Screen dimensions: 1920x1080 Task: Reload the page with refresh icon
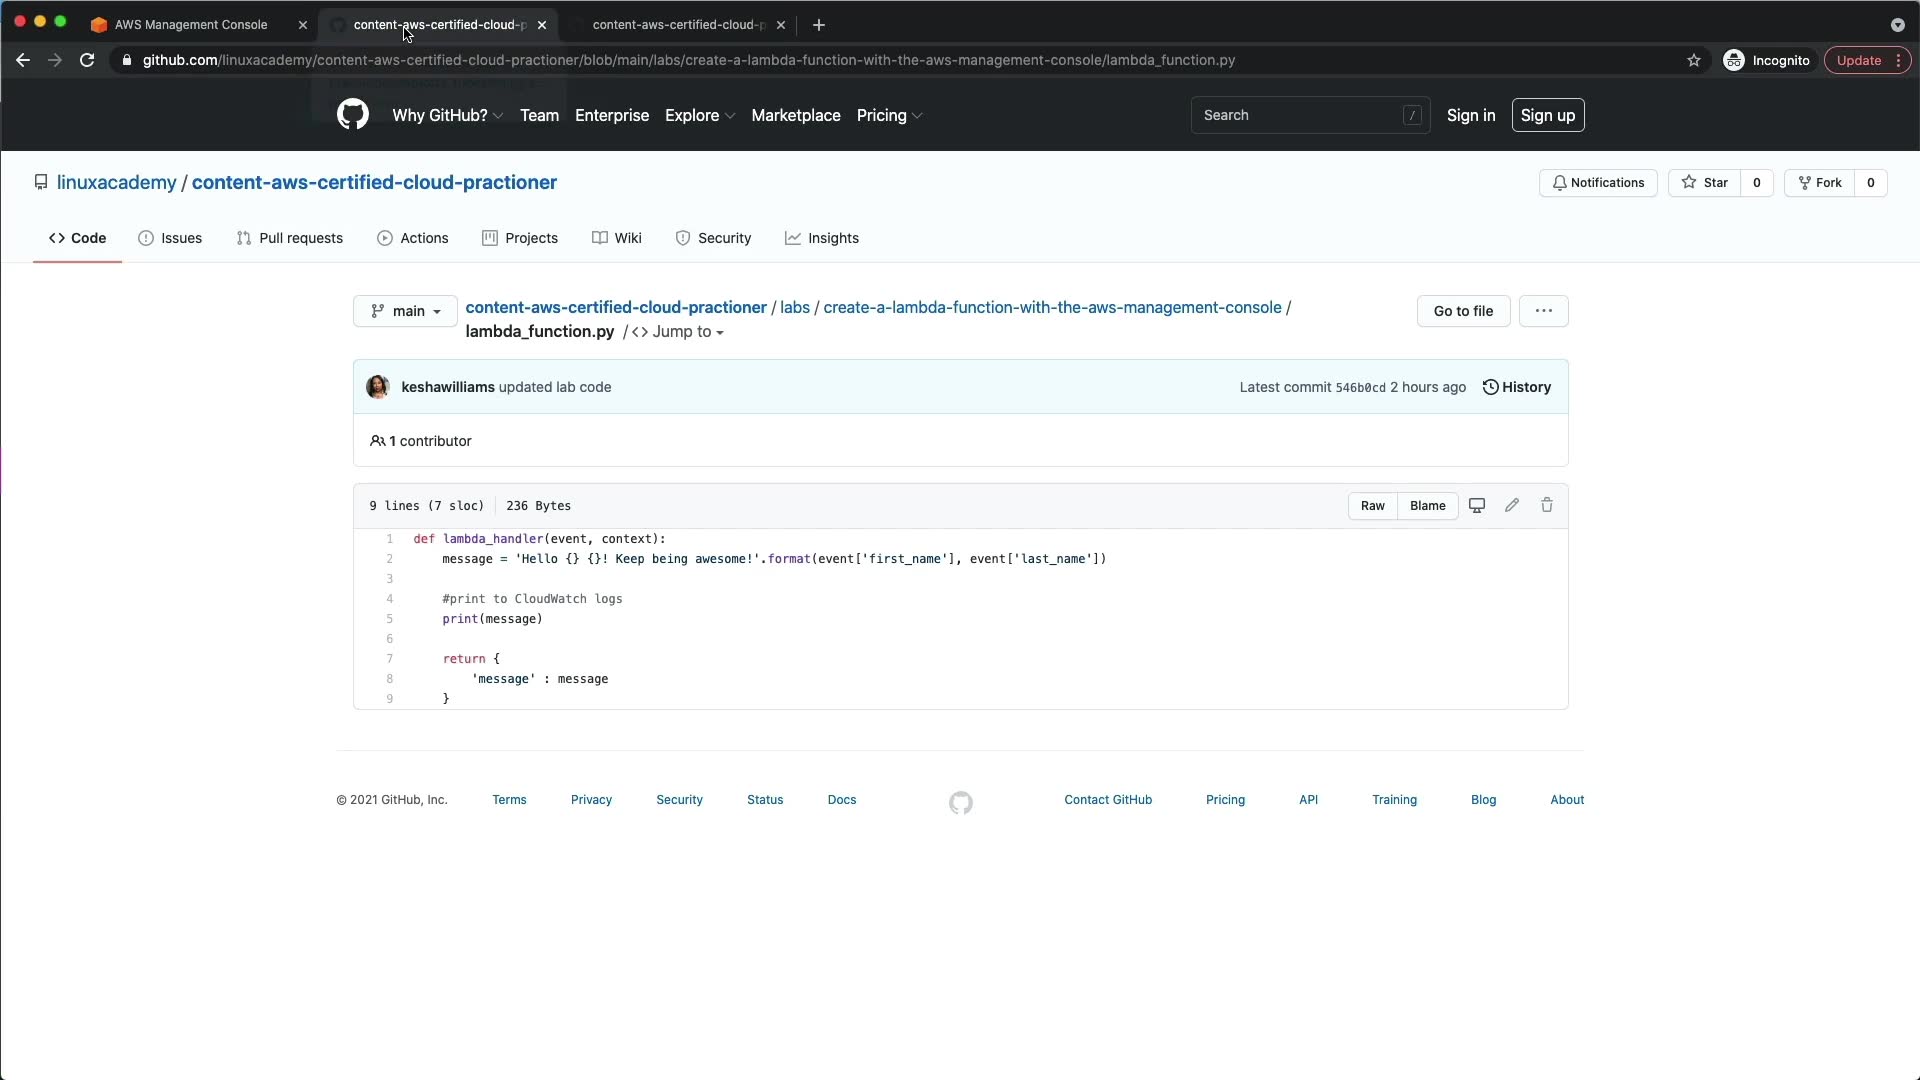(x=87, y=61)
